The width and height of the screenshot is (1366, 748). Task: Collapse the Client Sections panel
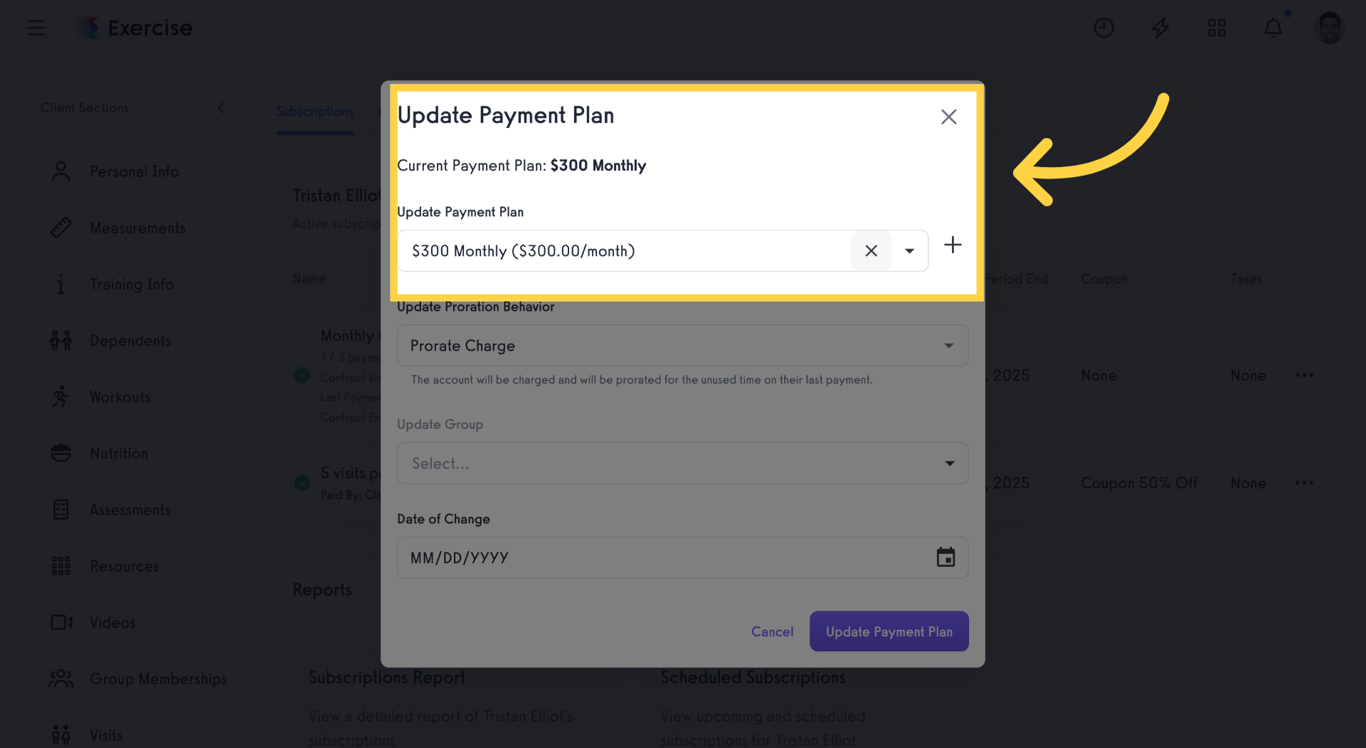pyautogui.click(x=221, y=108)
